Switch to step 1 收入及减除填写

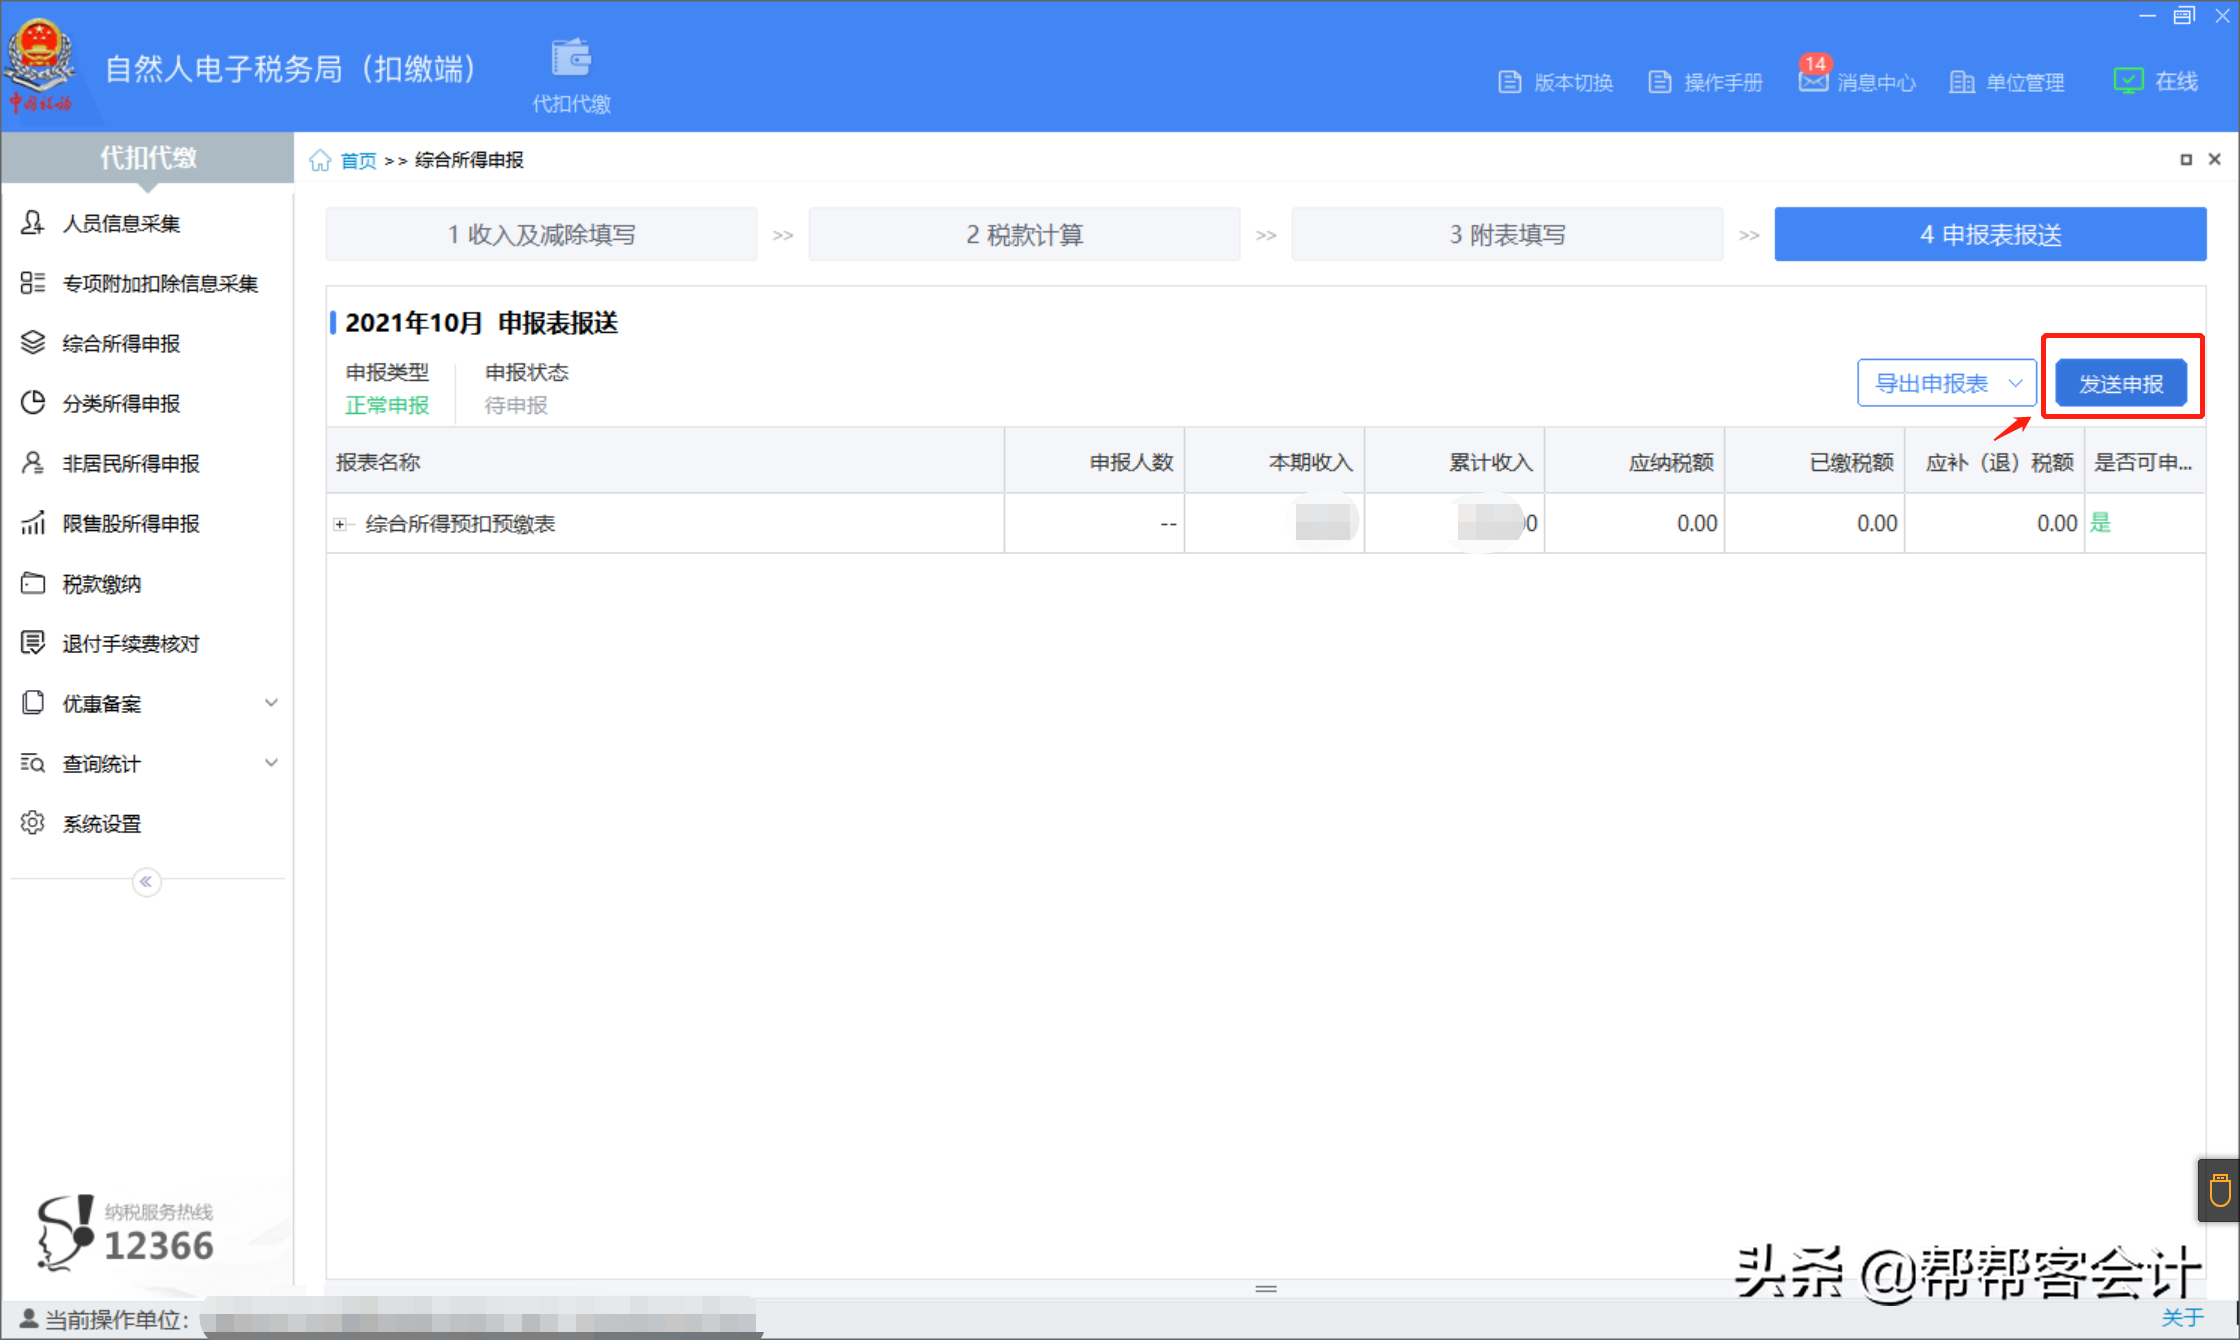[541, 234]
